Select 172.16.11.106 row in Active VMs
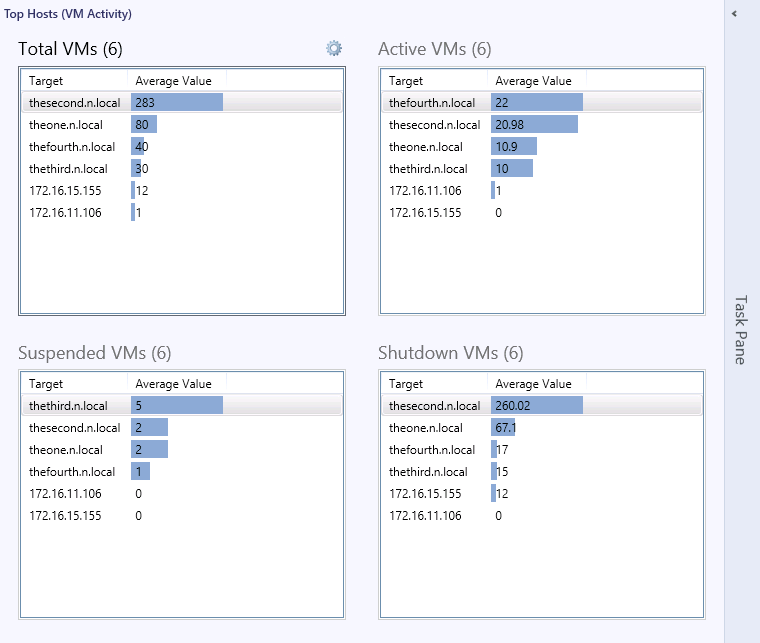760x643 pixels. 425,191
